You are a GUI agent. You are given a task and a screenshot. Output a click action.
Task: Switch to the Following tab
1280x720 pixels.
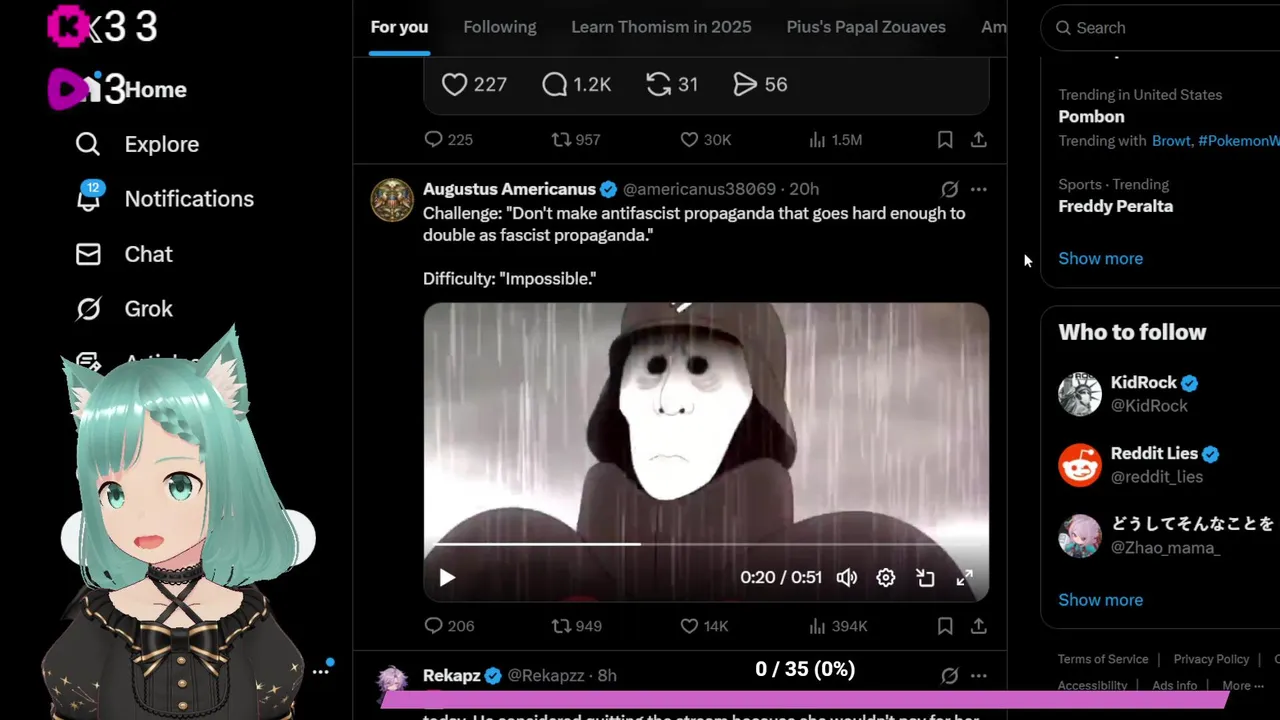click(x=500, y=27)
